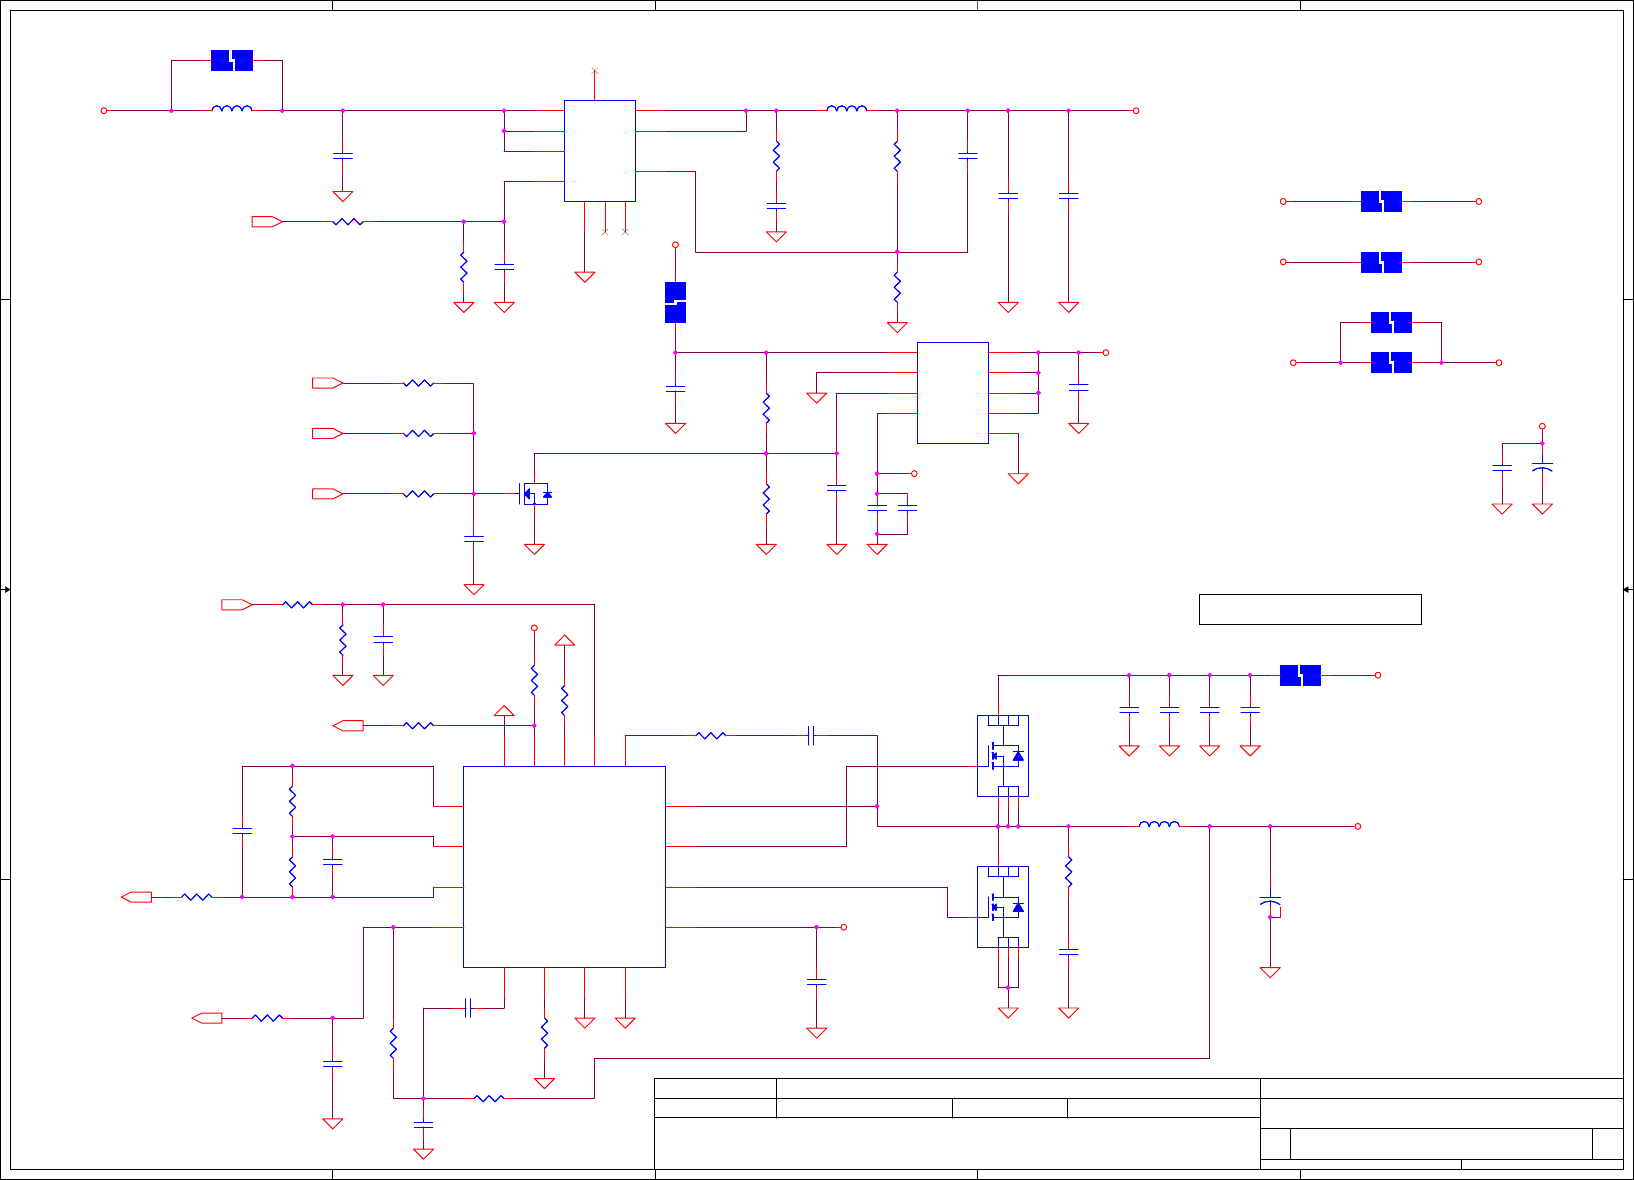Click the off-page port at the upper left
1634x1180 pixels.
[267, 222]
